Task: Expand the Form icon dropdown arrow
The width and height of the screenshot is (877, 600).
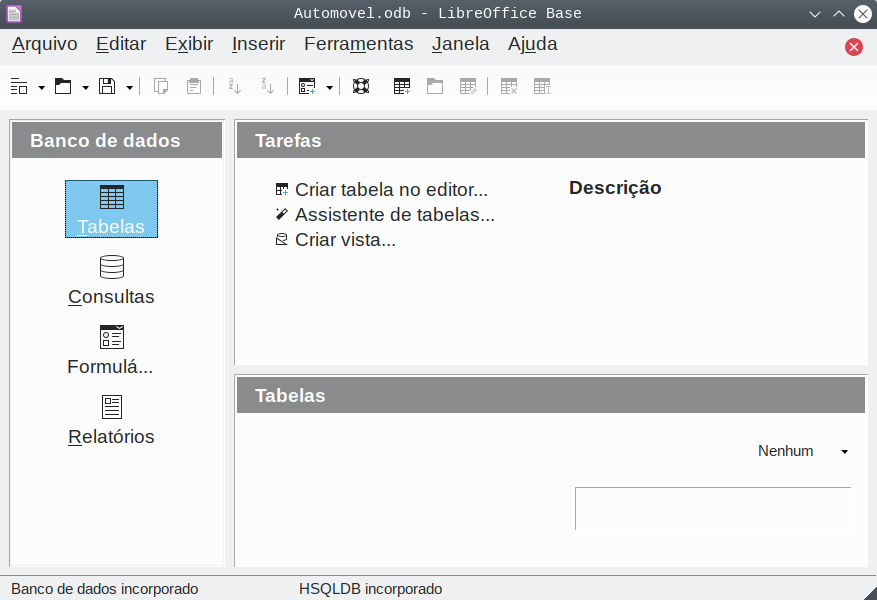Action: (329, 88)
